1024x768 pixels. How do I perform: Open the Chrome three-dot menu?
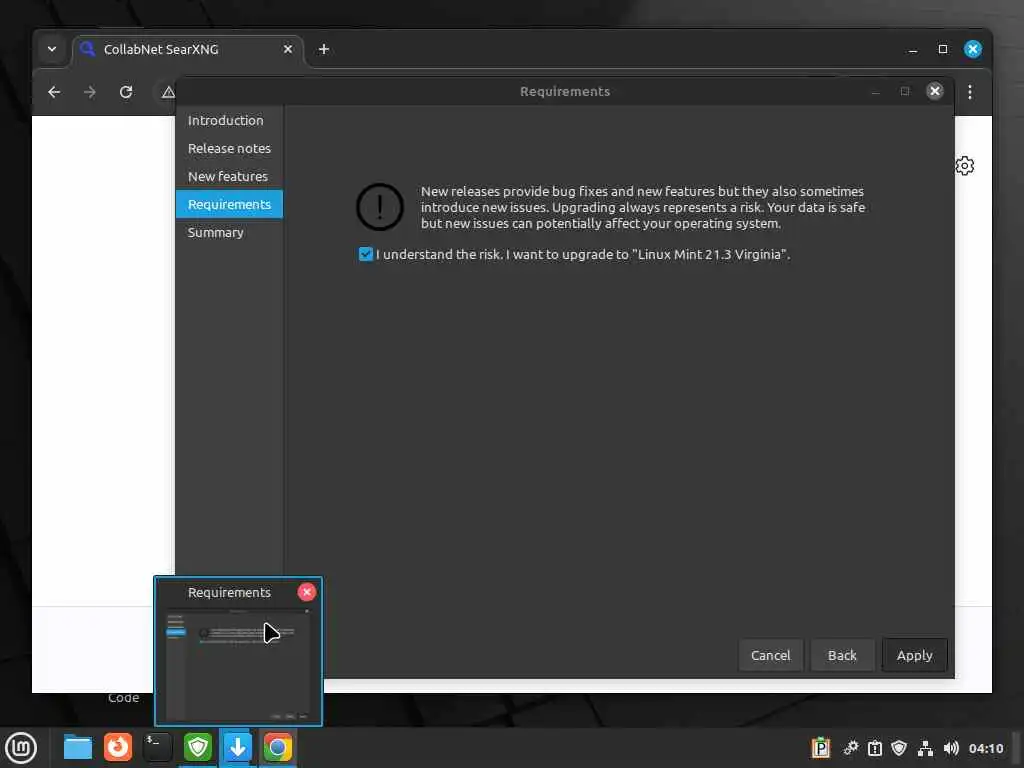point(970,92)
